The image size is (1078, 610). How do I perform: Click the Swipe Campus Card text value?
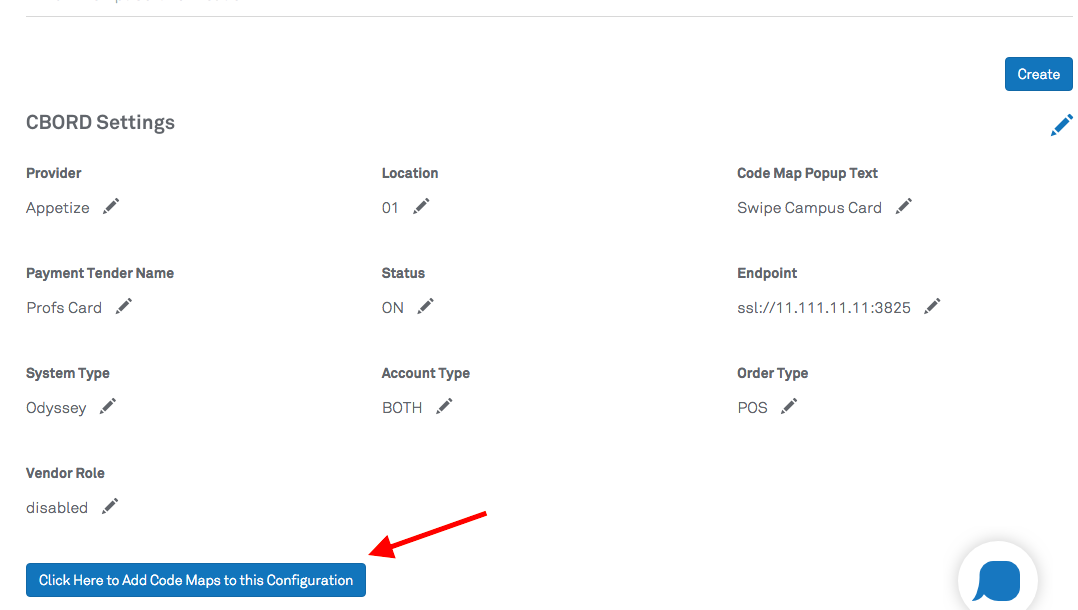(809, 208)
